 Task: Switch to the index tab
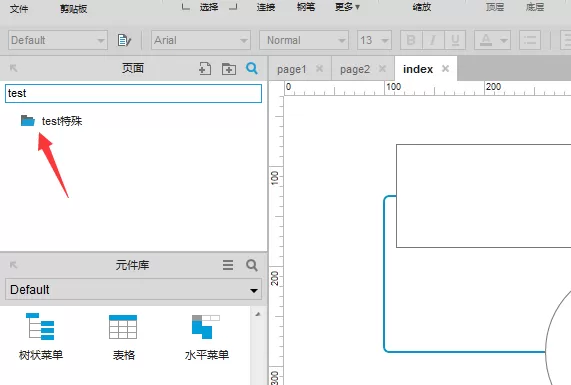pos(418,69)
